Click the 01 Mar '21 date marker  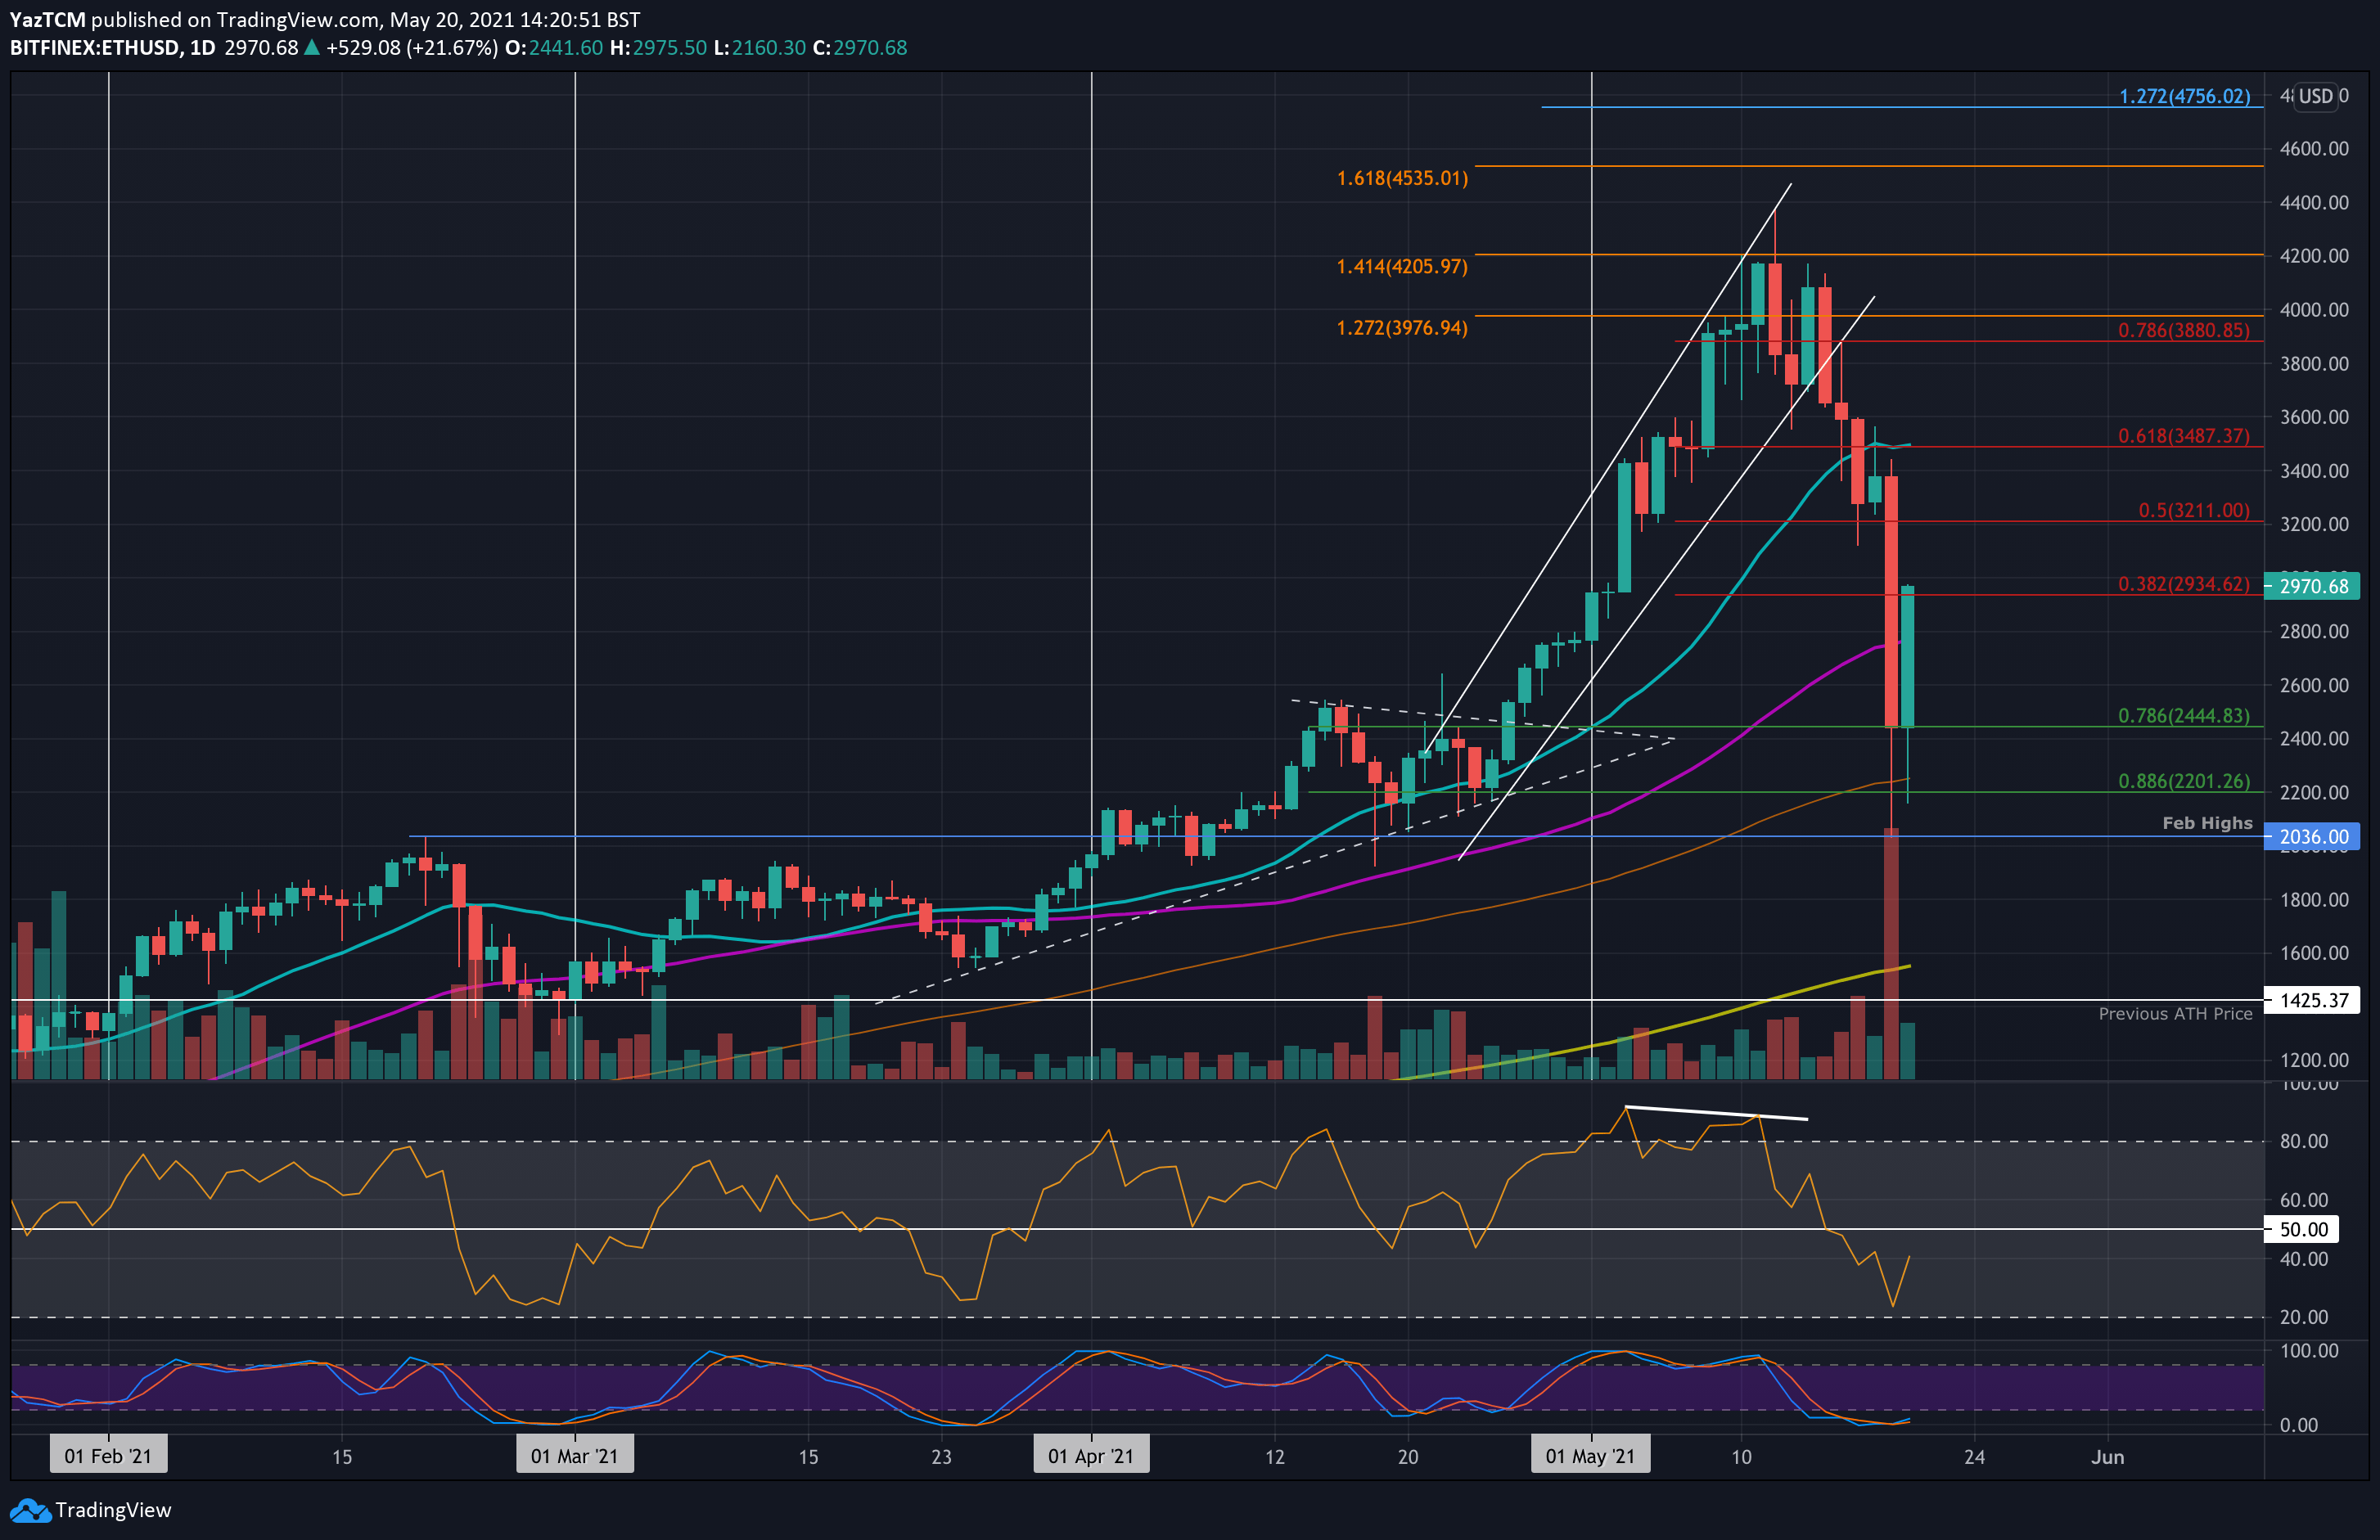click(575, 1456)
